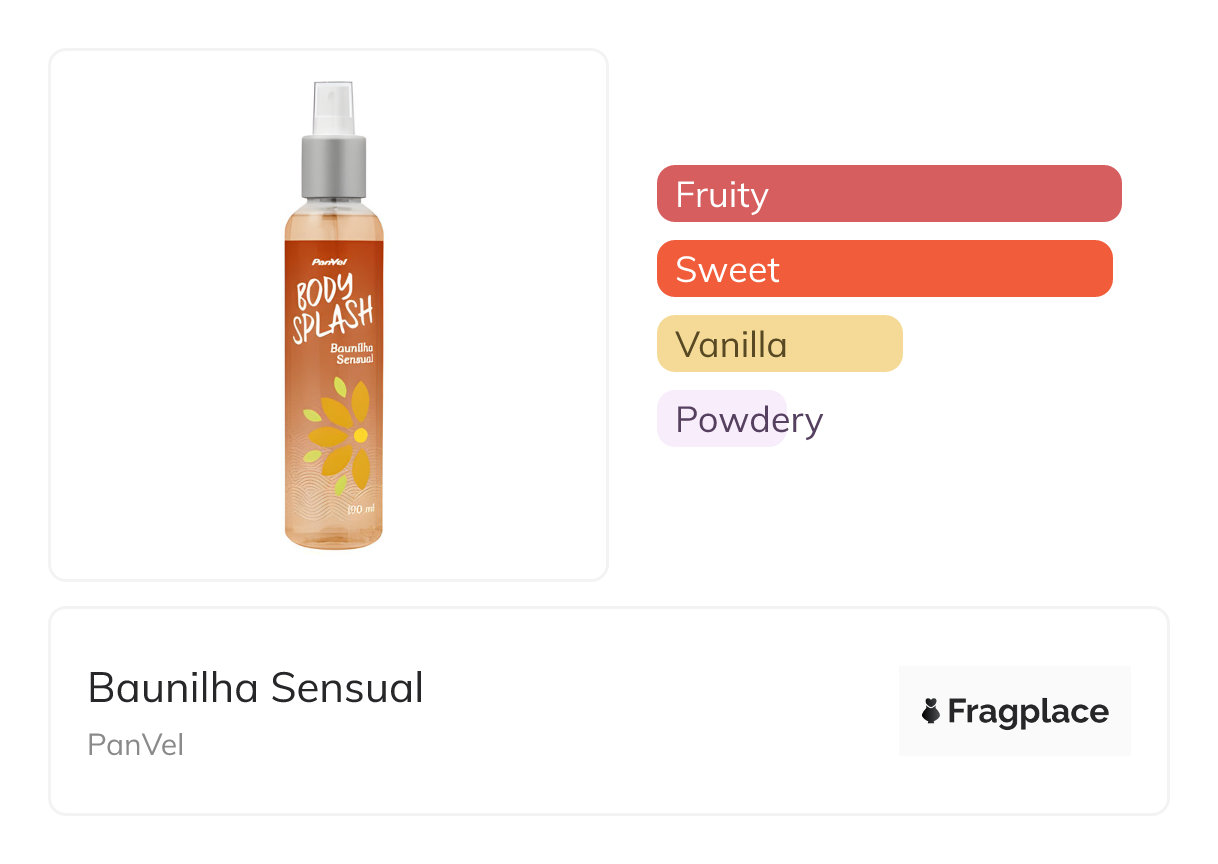Click the Powdery text label

pos(749,420)
